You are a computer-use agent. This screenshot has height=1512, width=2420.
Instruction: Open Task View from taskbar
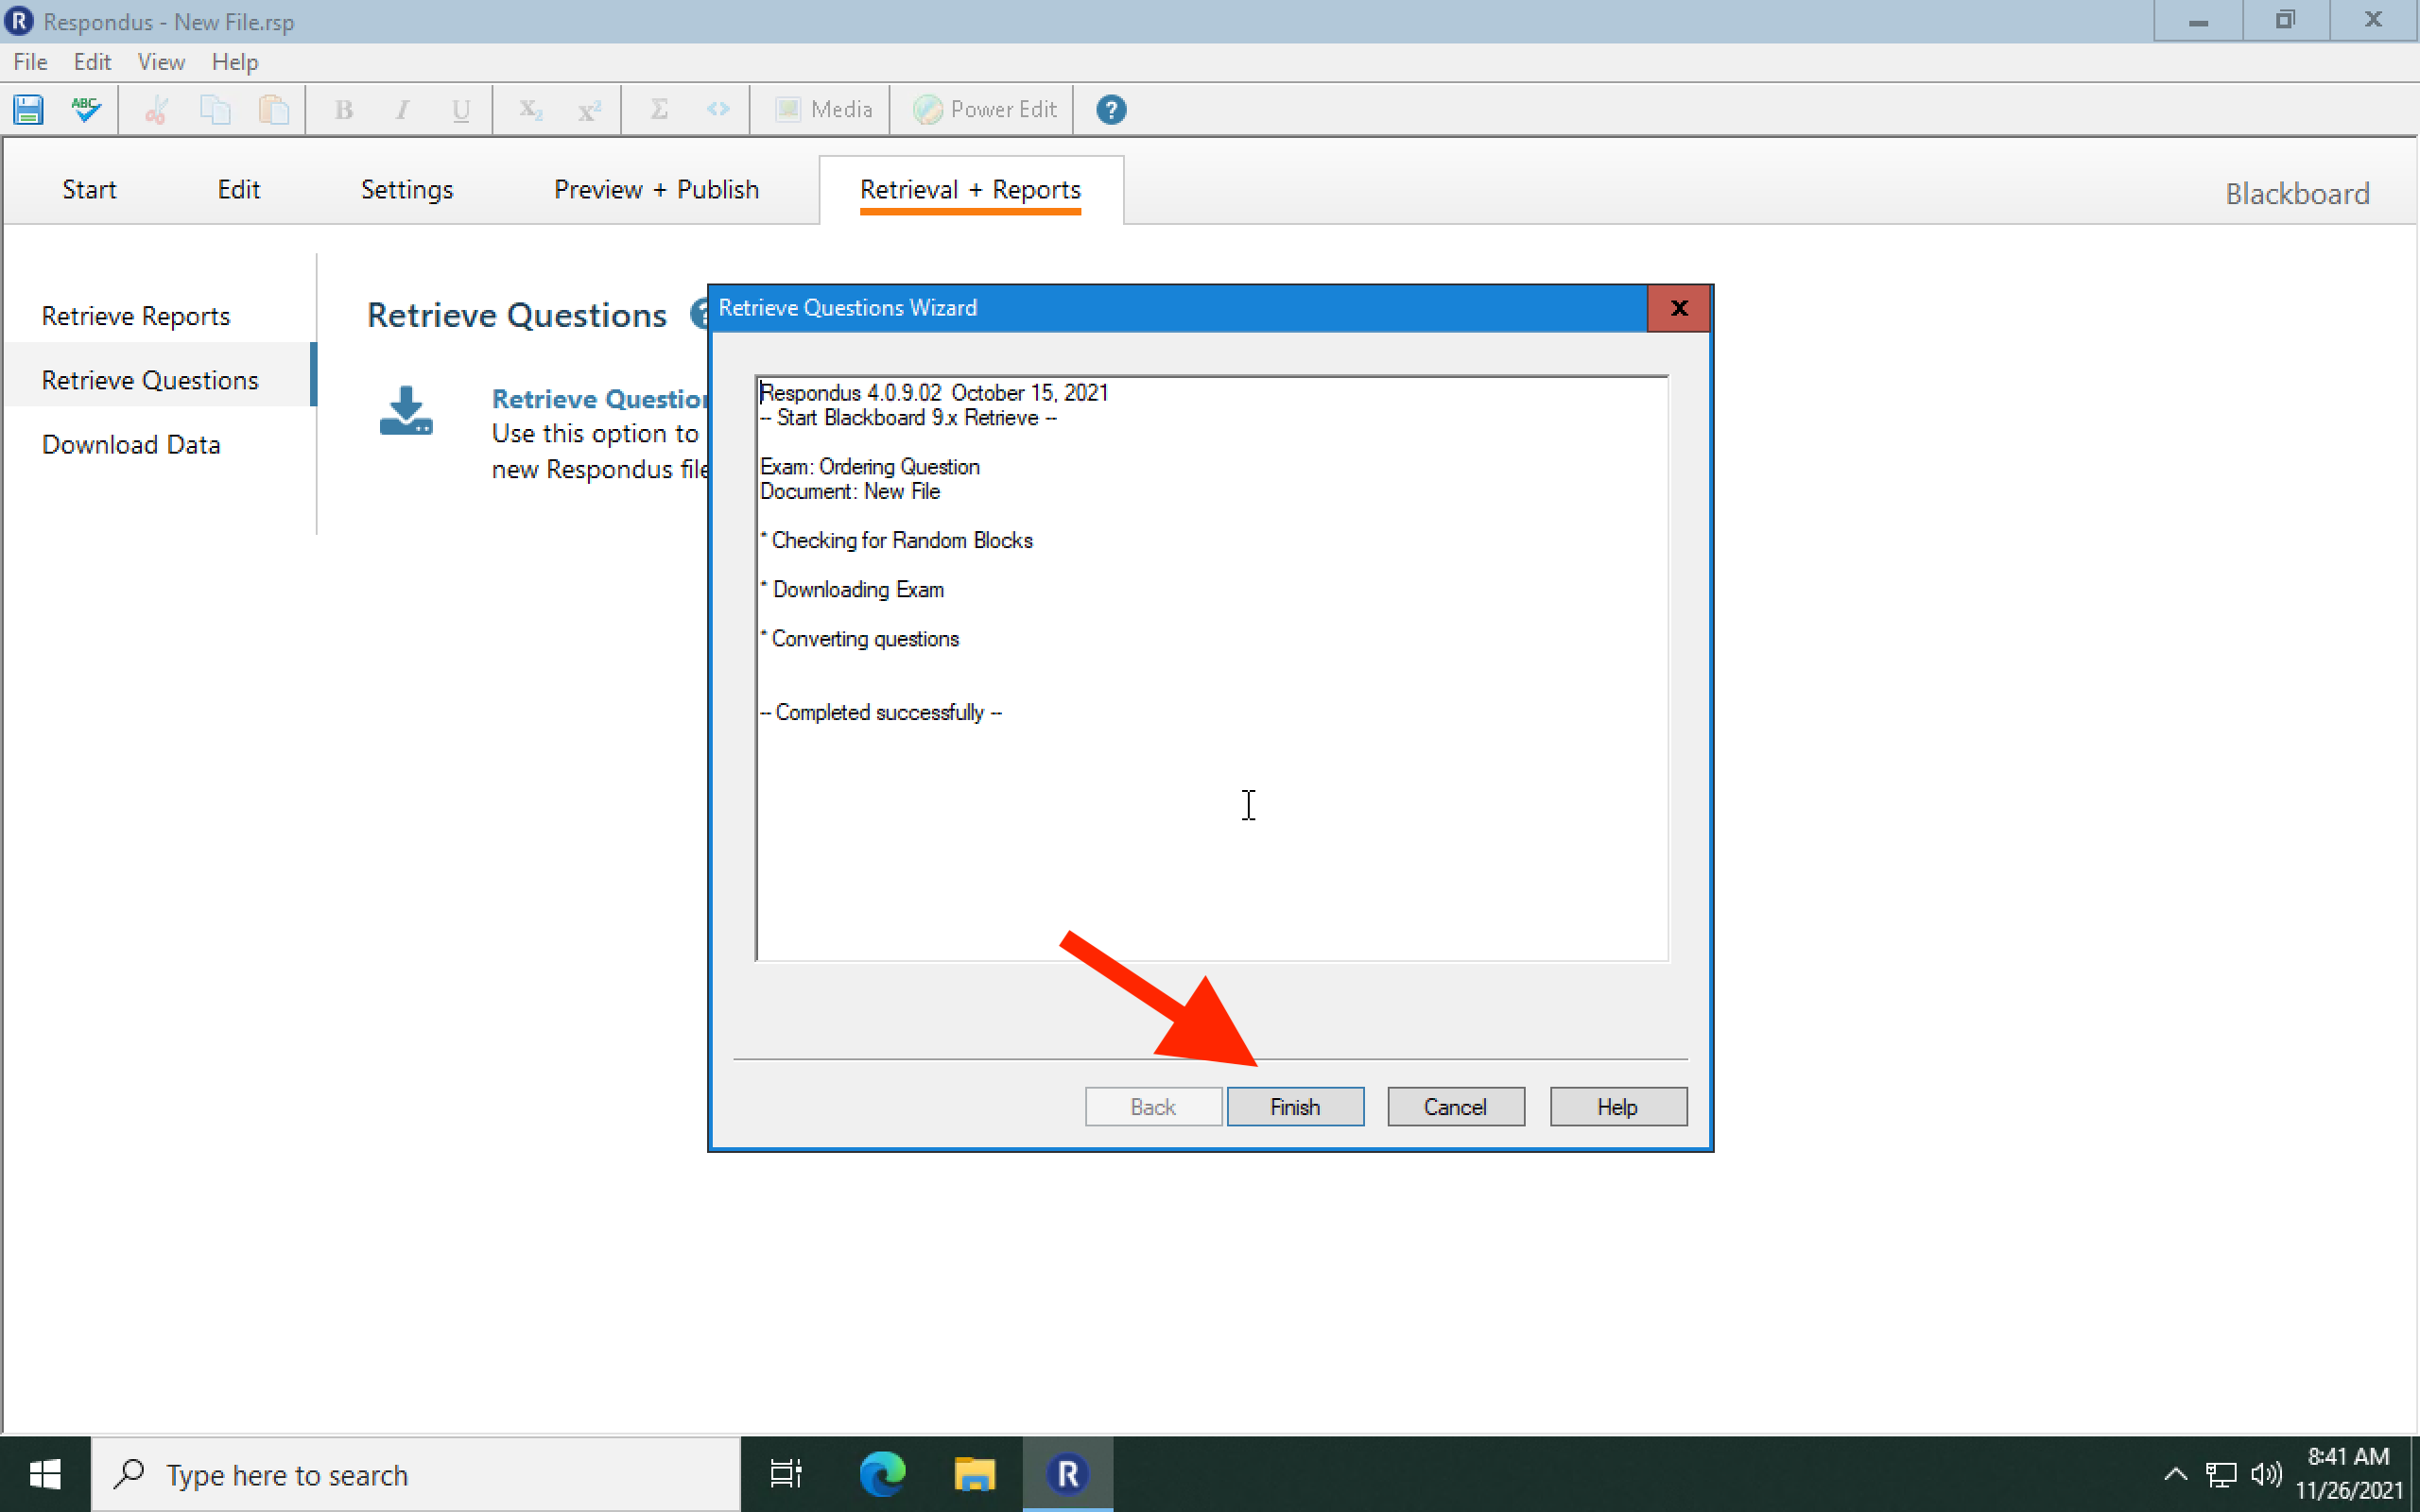tap(786, 1474)
